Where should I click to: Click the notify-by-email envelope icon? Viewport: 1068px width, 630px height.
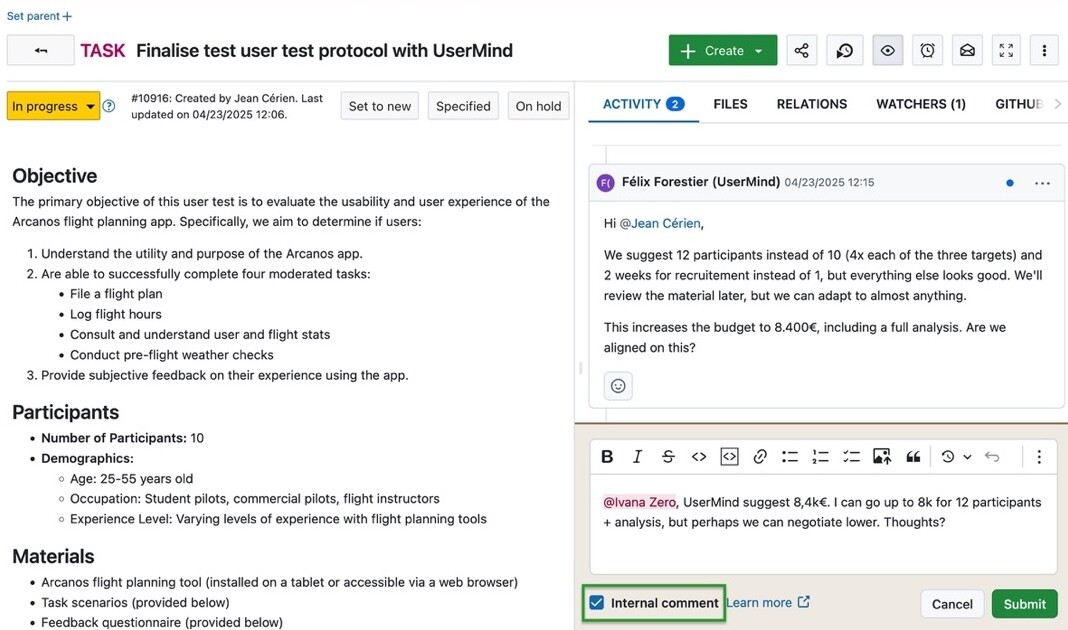[x=966, y=49]
